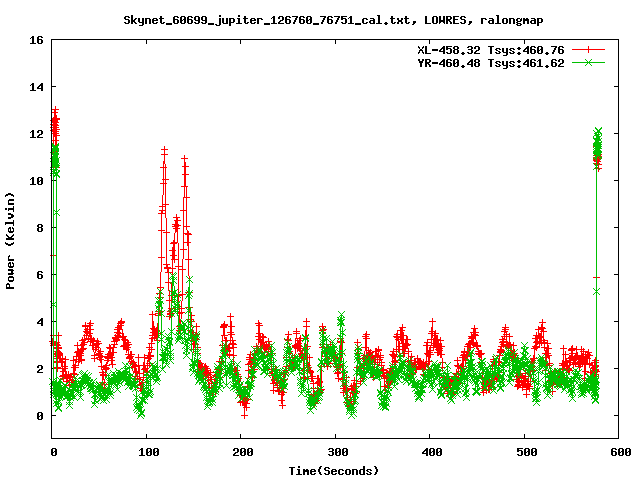The image size is (640, 480).
Task: Click the x-axis tick label 600
Action: click(620, 452)
